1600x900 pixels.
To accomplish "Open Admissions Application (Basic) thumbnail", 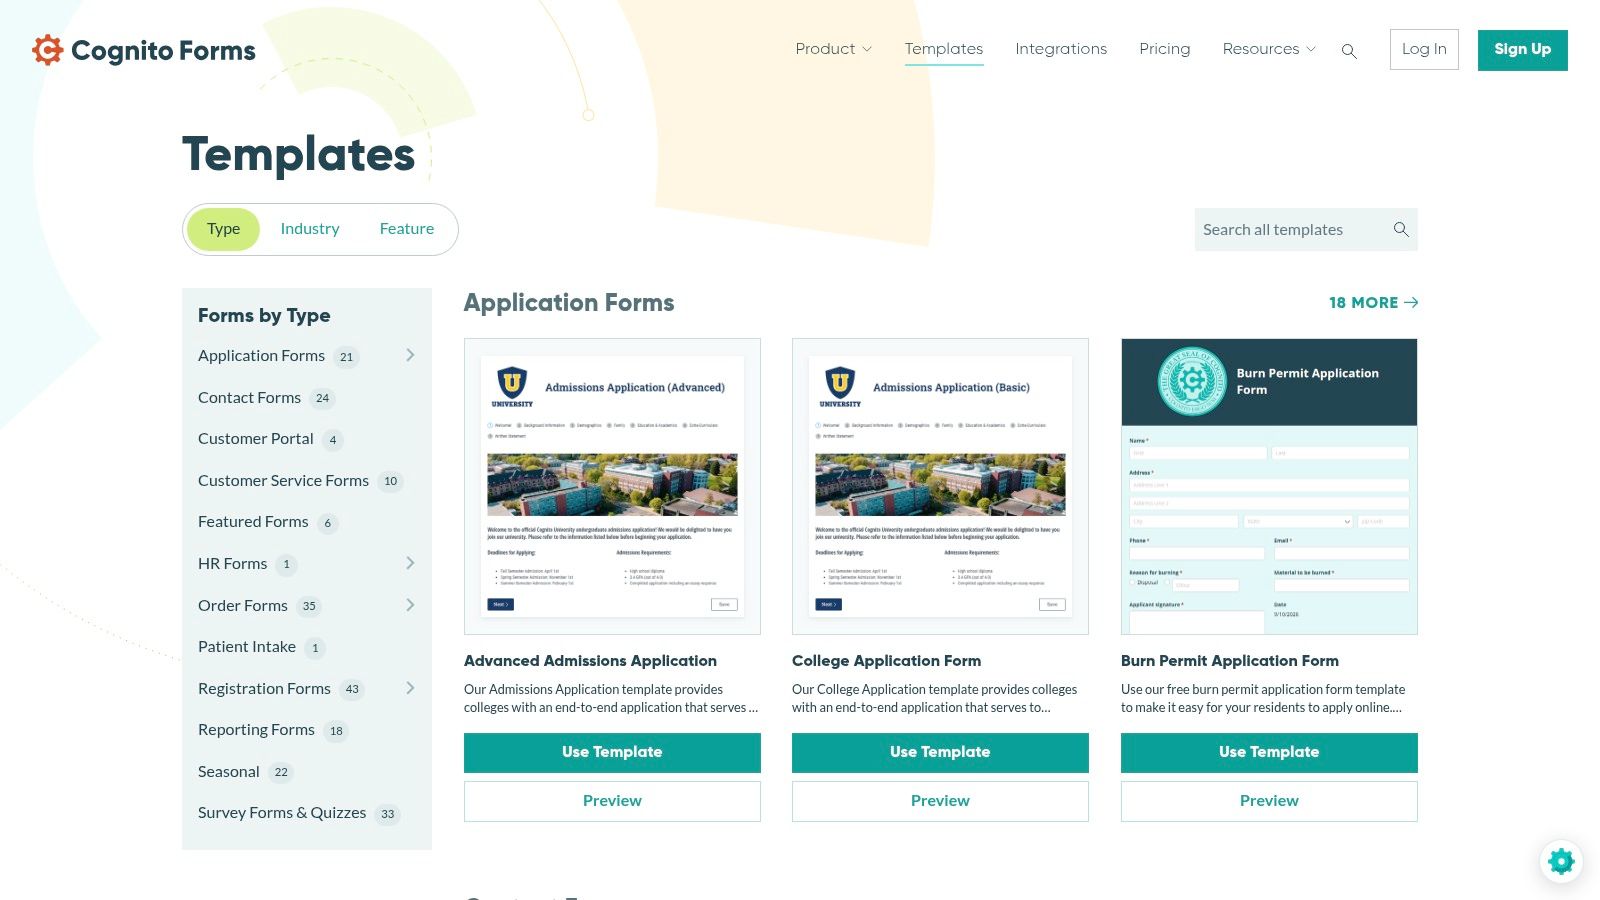I will click(x=940, y=486).
